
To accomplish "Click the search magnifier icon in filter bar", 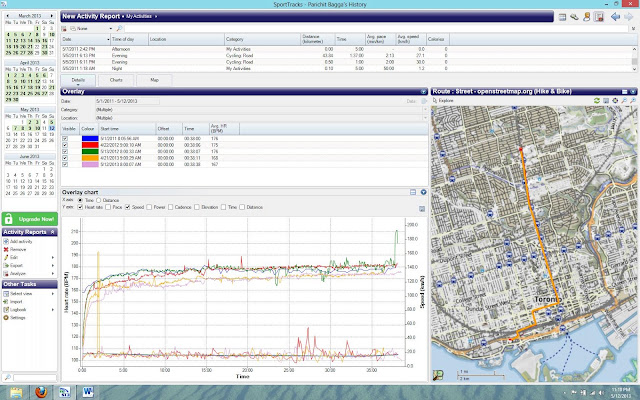I will 119,29.
